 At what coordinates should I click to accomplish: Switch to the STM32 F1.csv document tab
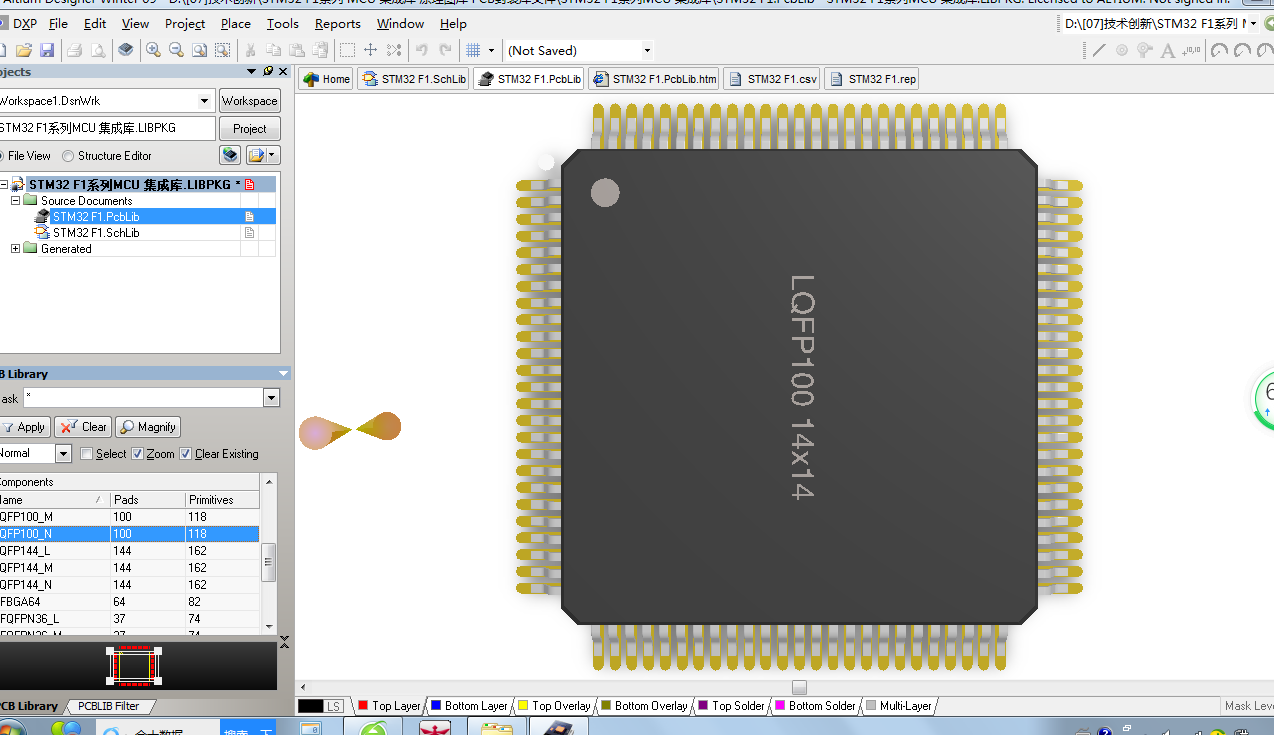pos(771,79)
